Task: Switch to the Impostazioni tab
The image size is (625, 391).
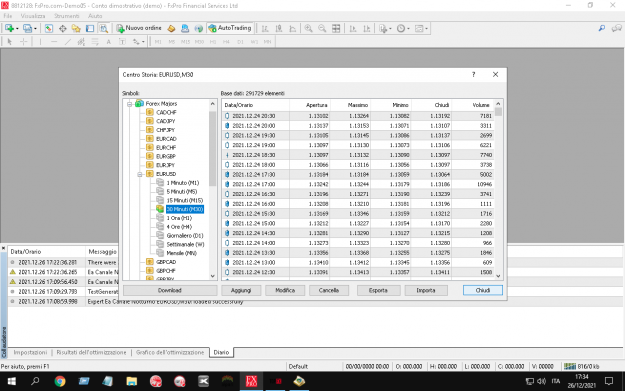Action: (30, 352)
